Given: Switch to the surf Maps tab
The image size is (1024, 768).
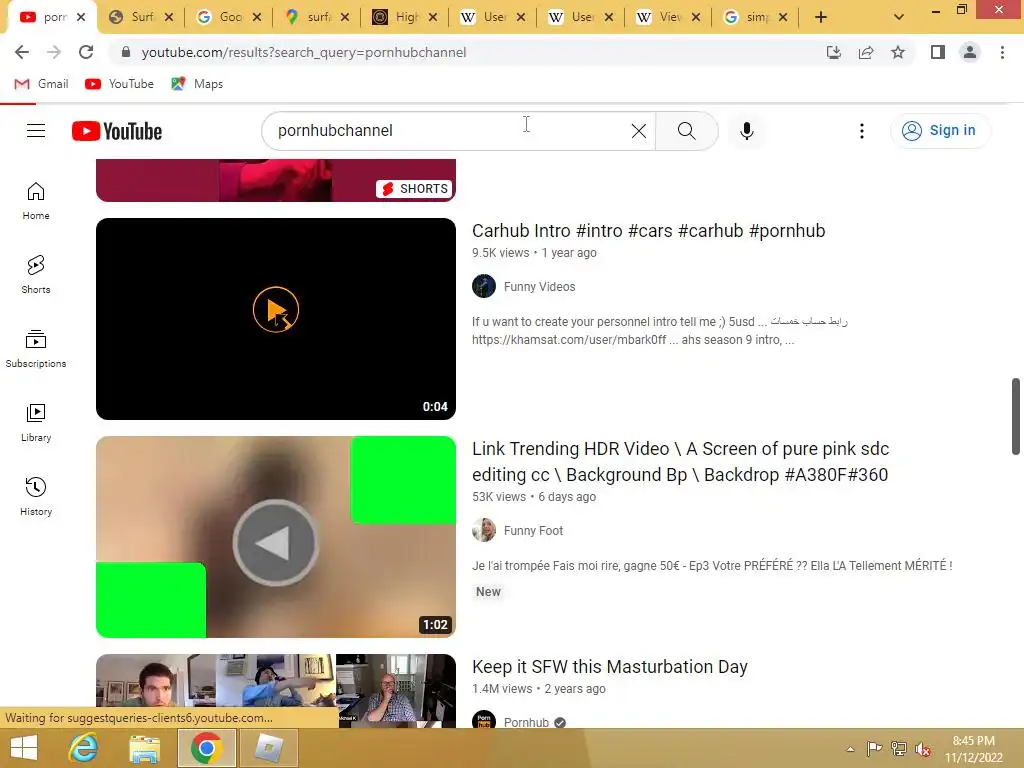Looking at the screenshot, I should pyautogui.click(x=319, y=17).
